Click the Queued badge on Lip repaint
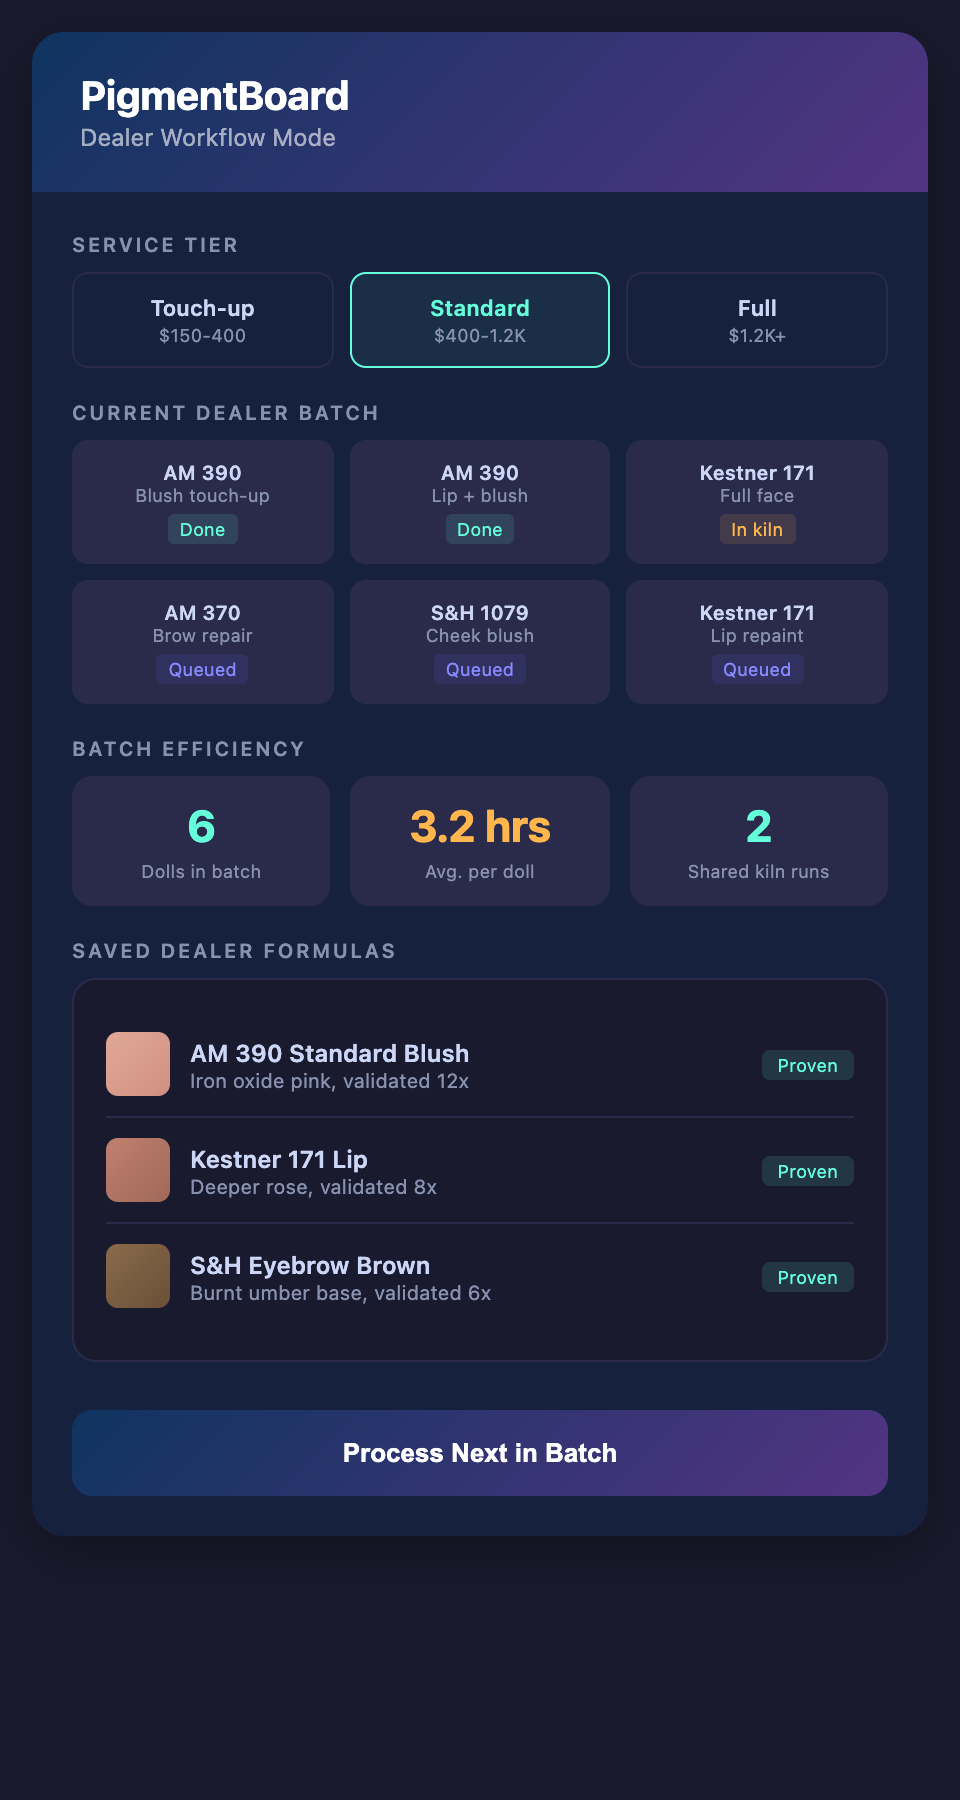960x1800 pixels. (x=757, y=669)
